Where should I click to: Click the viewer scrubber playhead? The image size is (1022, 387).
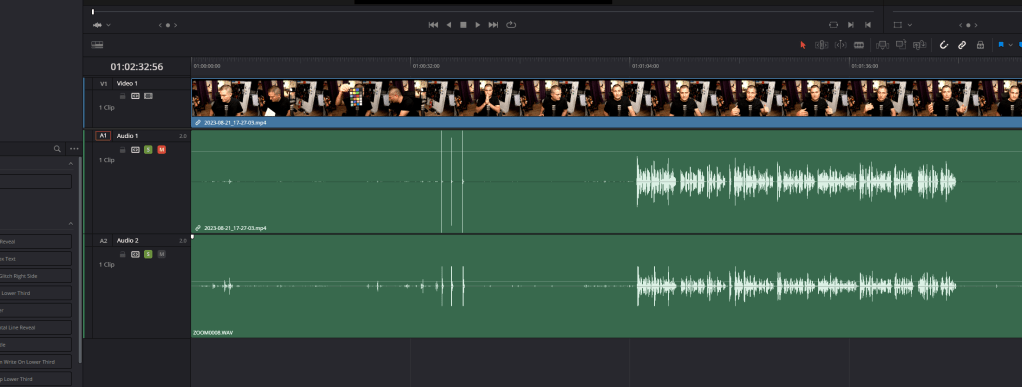(93, 12)
